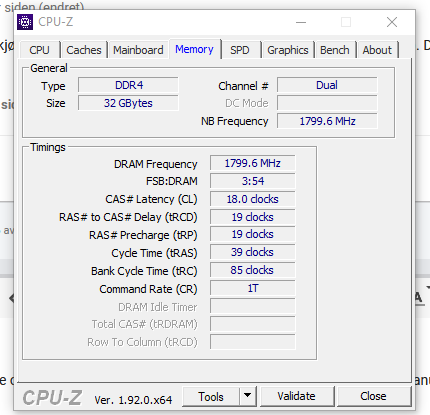
Task: Click the CPU-Z title text
Action: pos(56,22)
